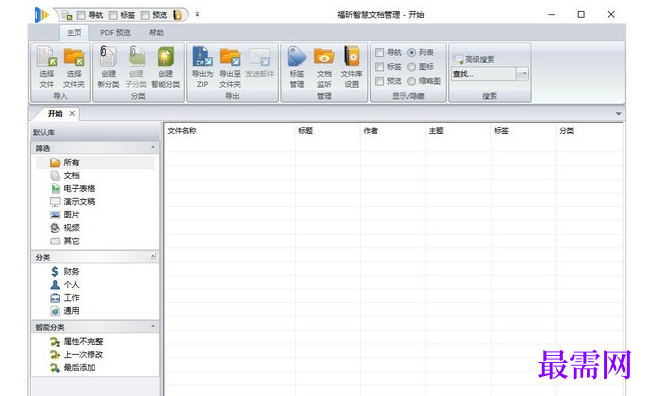Create a new category with 创建新分类
Viewport: 650px width, 396px height.
tap(108, 67)
